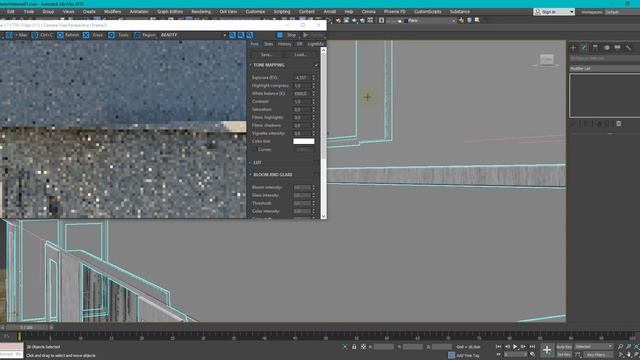Switch to the LightMix tab

(316, 44)
